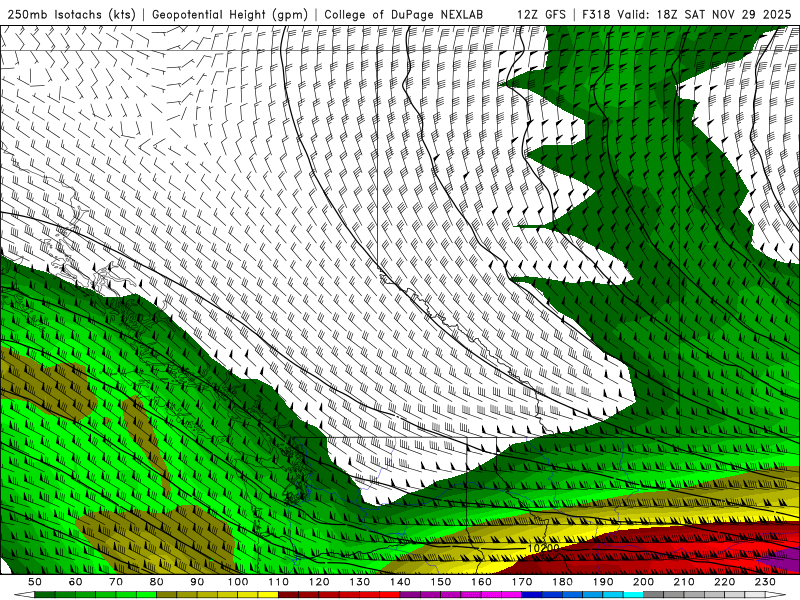Click the '150' knot scale label
Screen dimensions: 800x600
[440, 582]
